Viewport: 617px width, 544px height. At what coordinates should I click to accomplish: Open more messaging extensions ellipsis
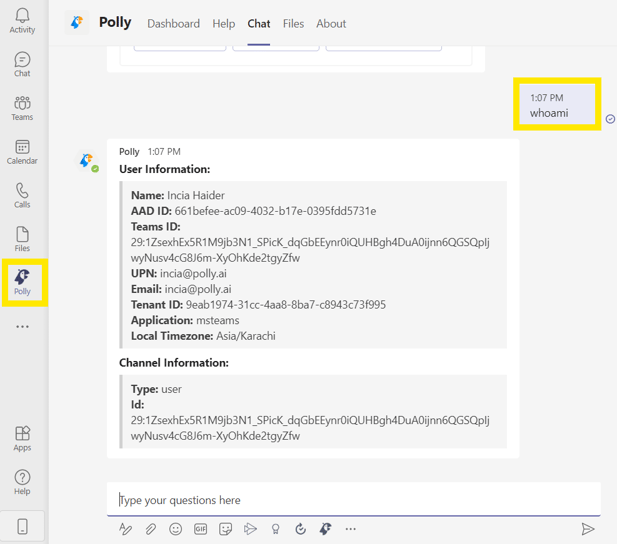tap(351, 529)
